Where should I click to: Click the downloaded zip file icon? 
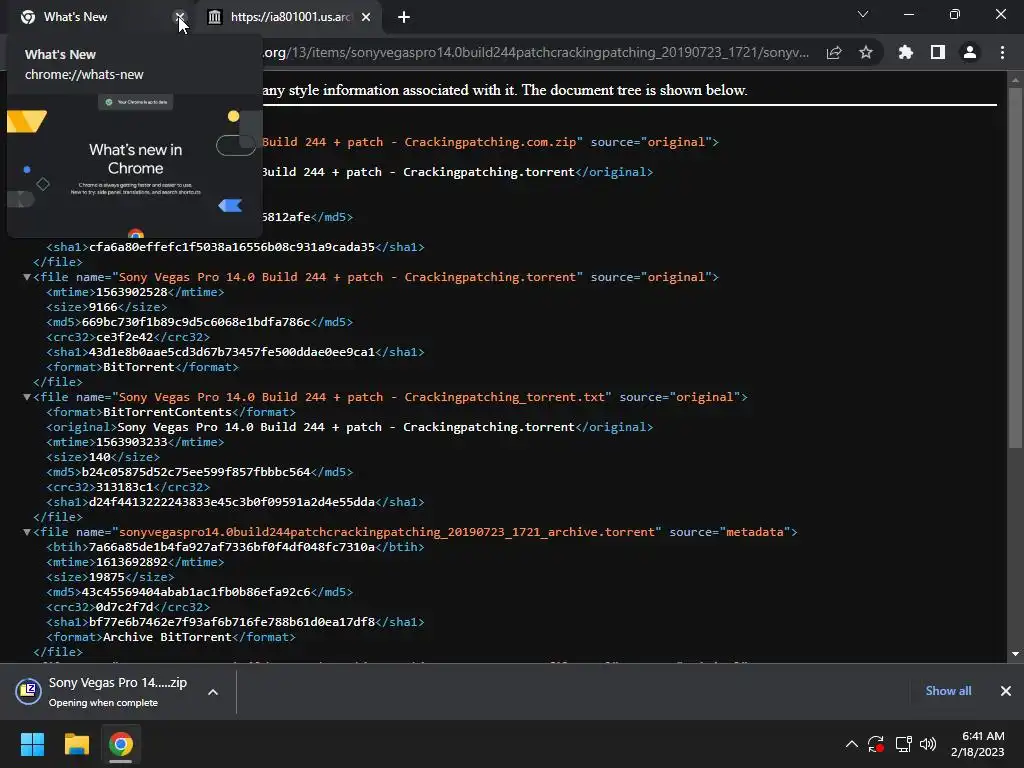(29, 692)
